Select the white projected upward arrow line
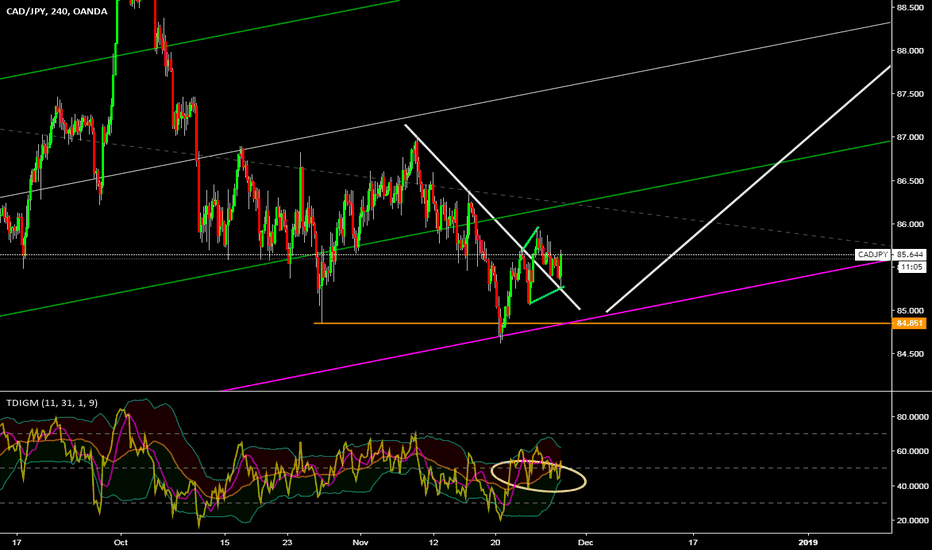 pos(749,188)
